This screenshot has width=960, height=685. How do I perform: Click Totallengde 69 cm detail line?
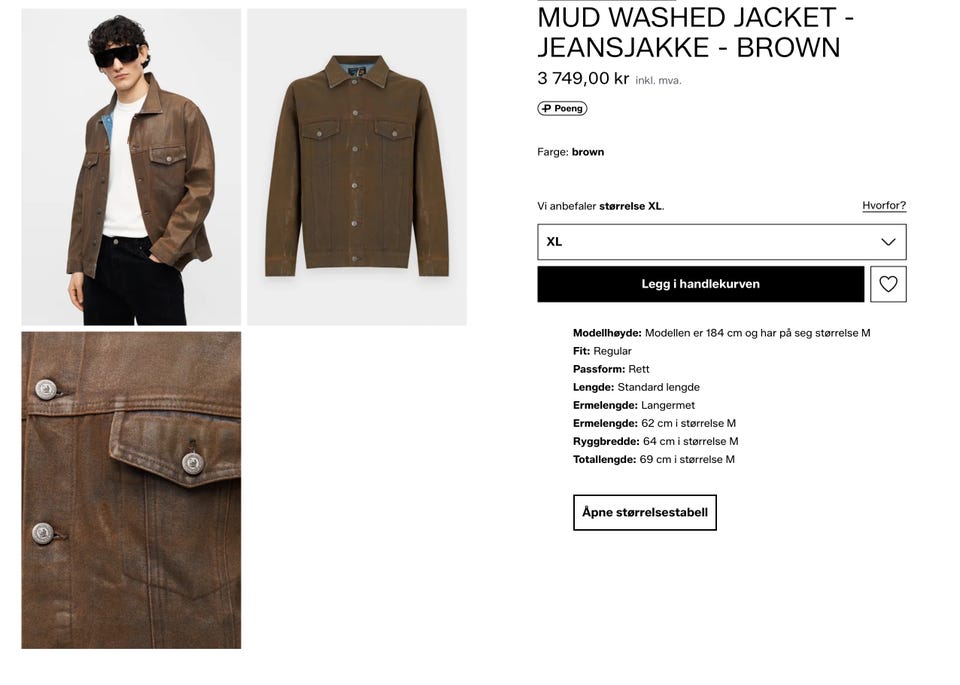coord(654,459)
